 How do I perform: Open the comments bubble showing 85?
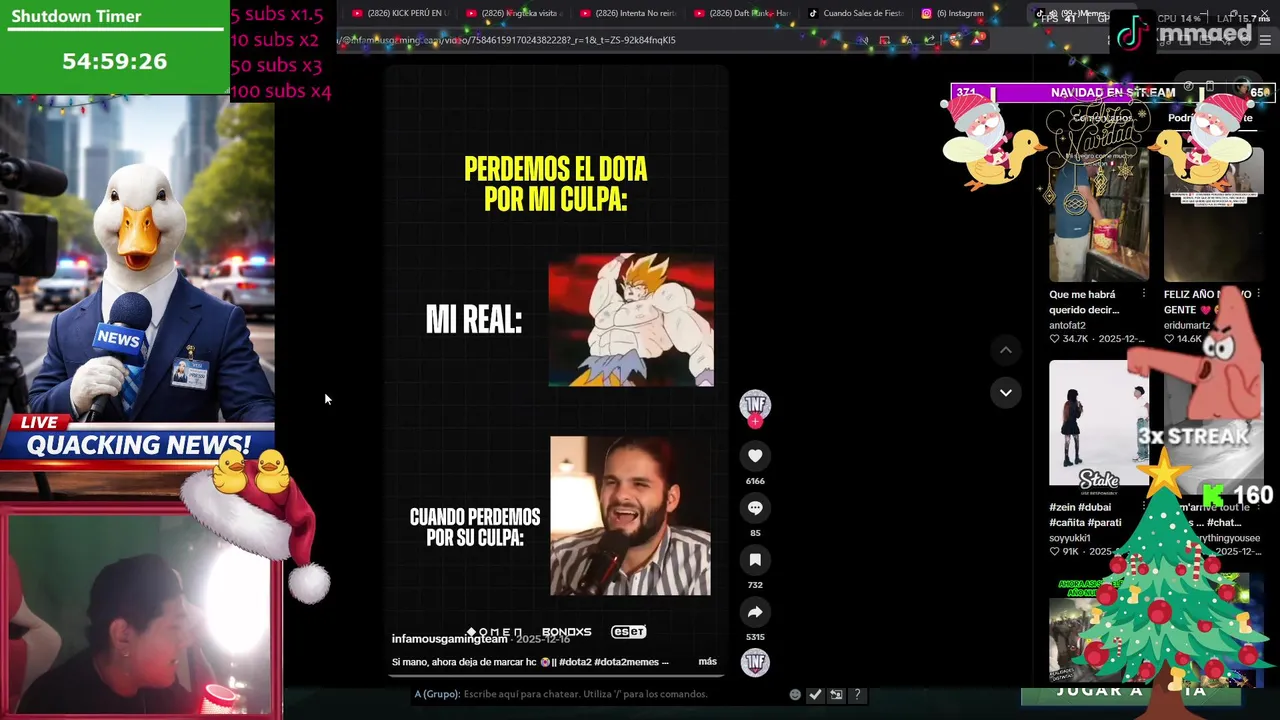tap(755, 508)
